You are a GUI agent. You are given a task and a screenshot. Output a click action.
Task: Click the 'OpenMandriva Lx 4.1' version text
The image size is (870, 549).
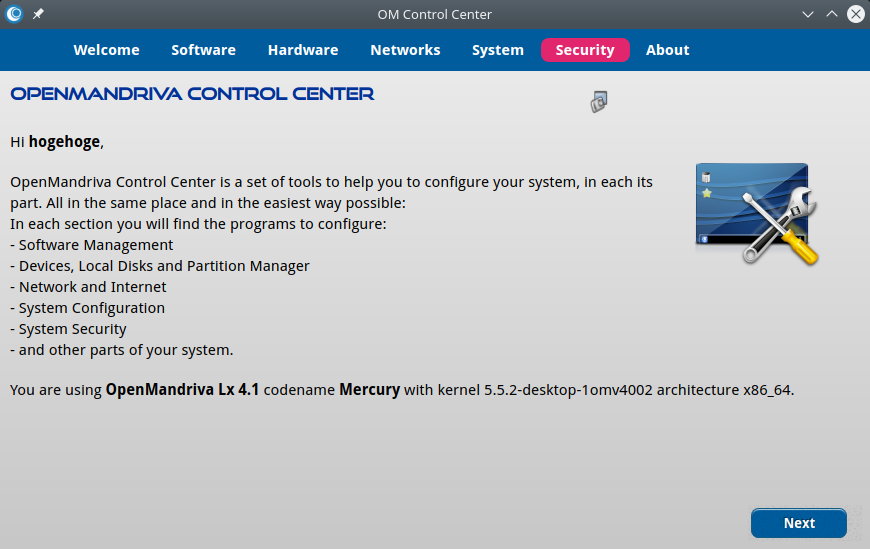pyautogui.click(x=183, y=390)
